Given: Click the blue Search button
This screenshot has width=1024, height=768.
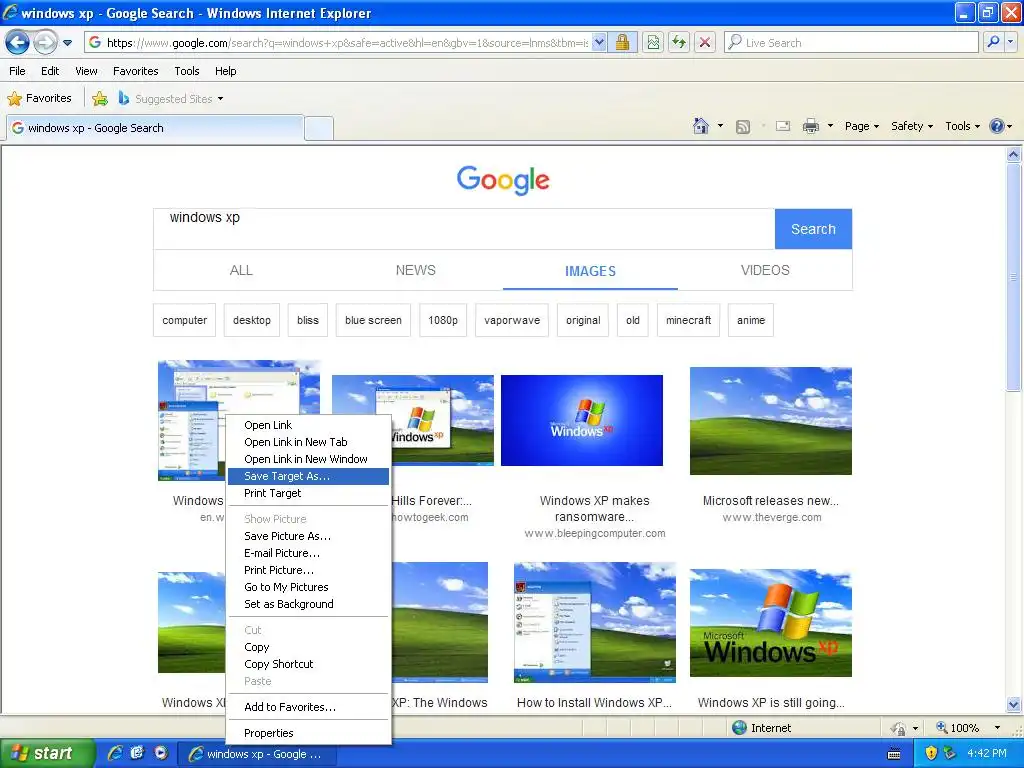Looking at the screenshot, I should (813, 229).
